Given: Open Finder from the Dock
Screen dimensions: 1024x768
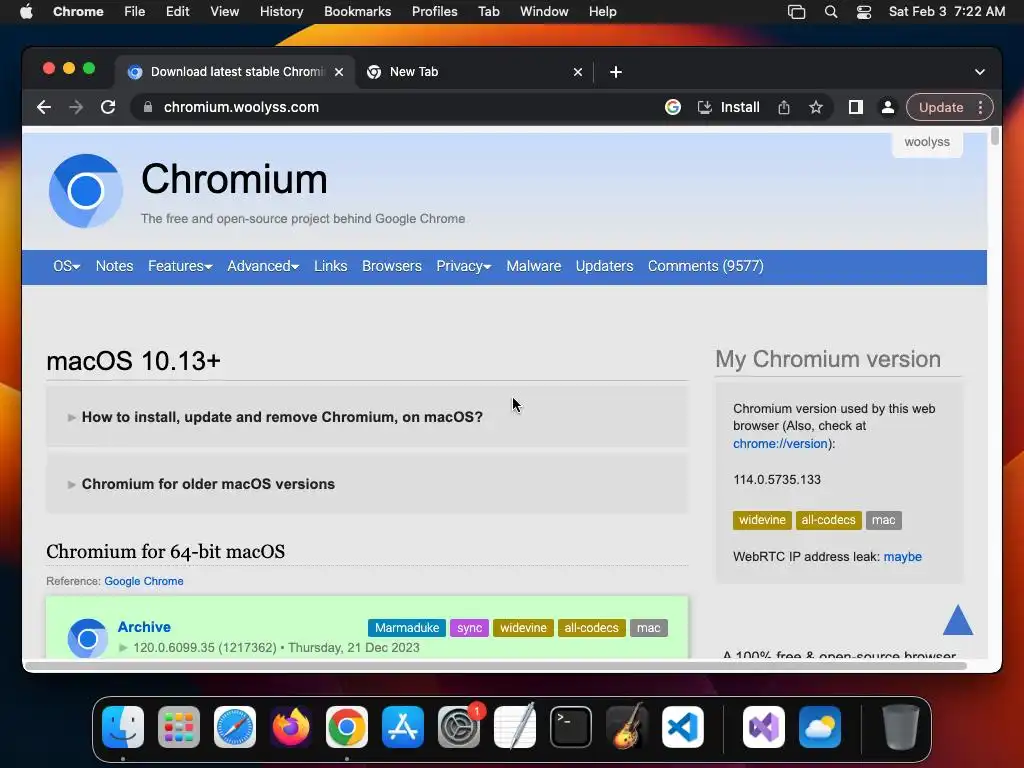Looking at the screenshot, I should pos(123,727).
